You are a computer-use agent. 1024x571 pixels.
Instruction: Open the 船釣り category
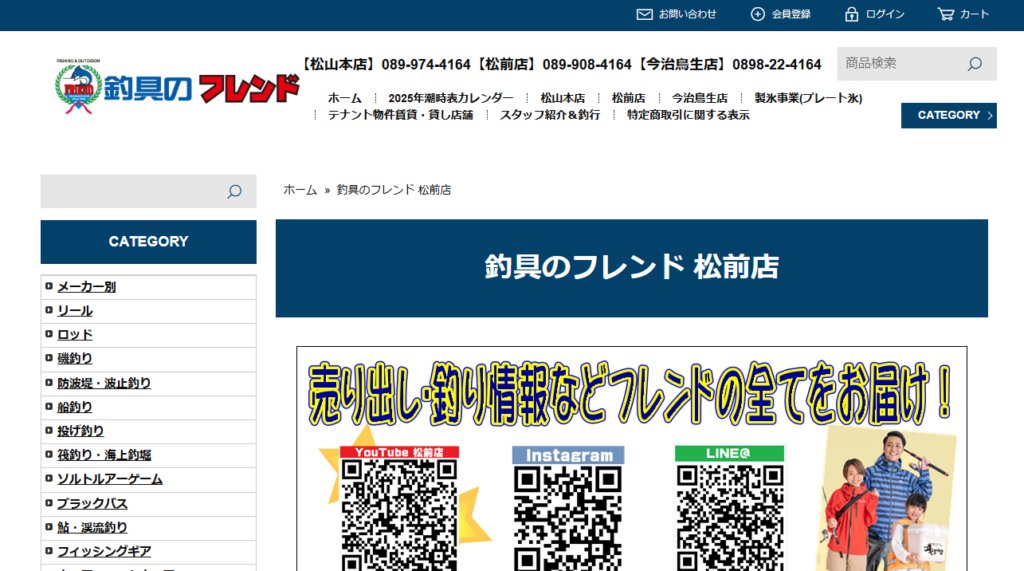click(75, 407)
